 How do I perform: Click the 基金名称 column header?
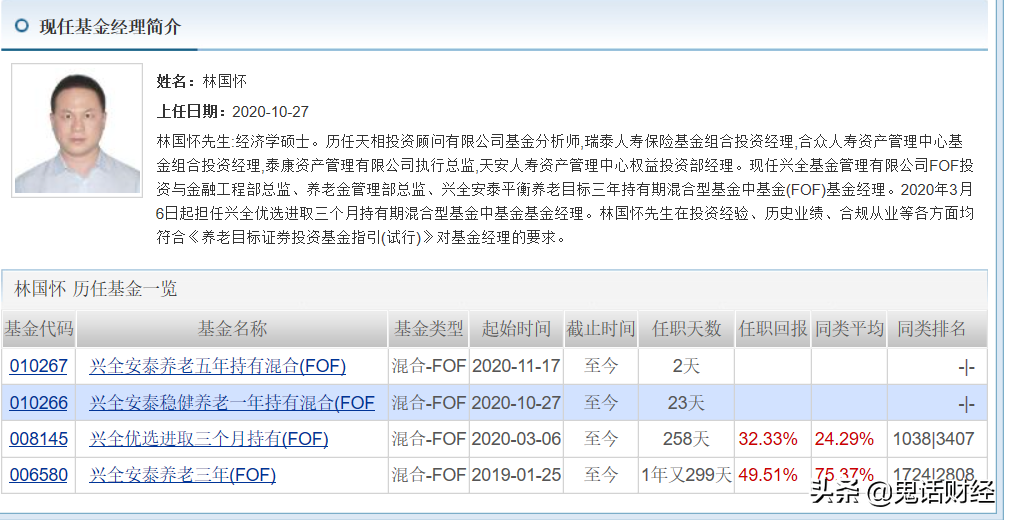[x=232, y=329]
